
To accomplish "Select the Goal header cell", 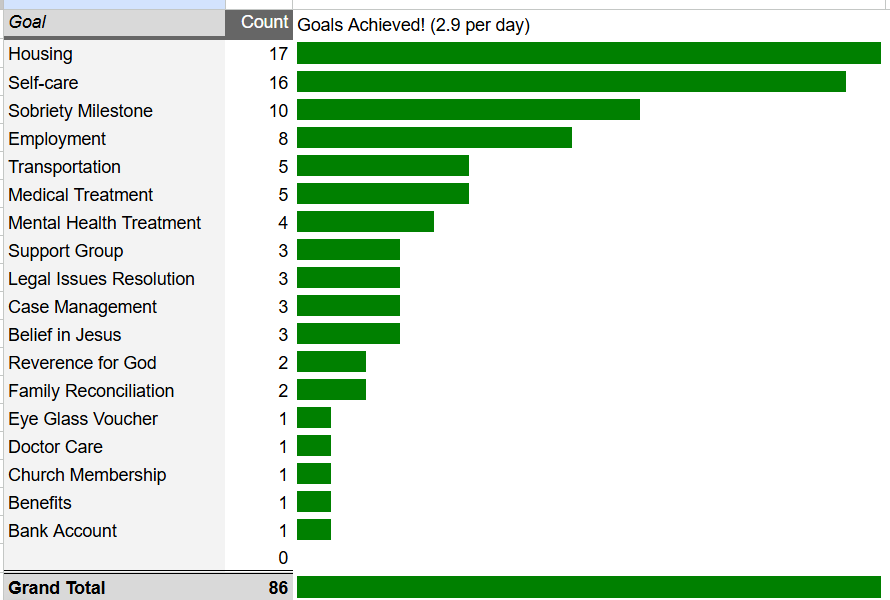I will [x=115, y=23].
